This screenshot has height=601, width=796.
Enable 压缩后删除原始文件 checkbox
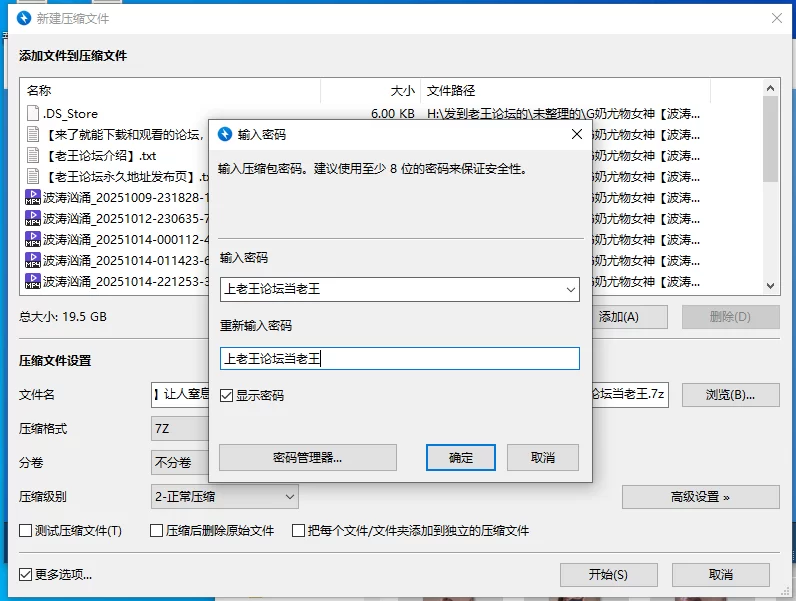coord(156,530)
